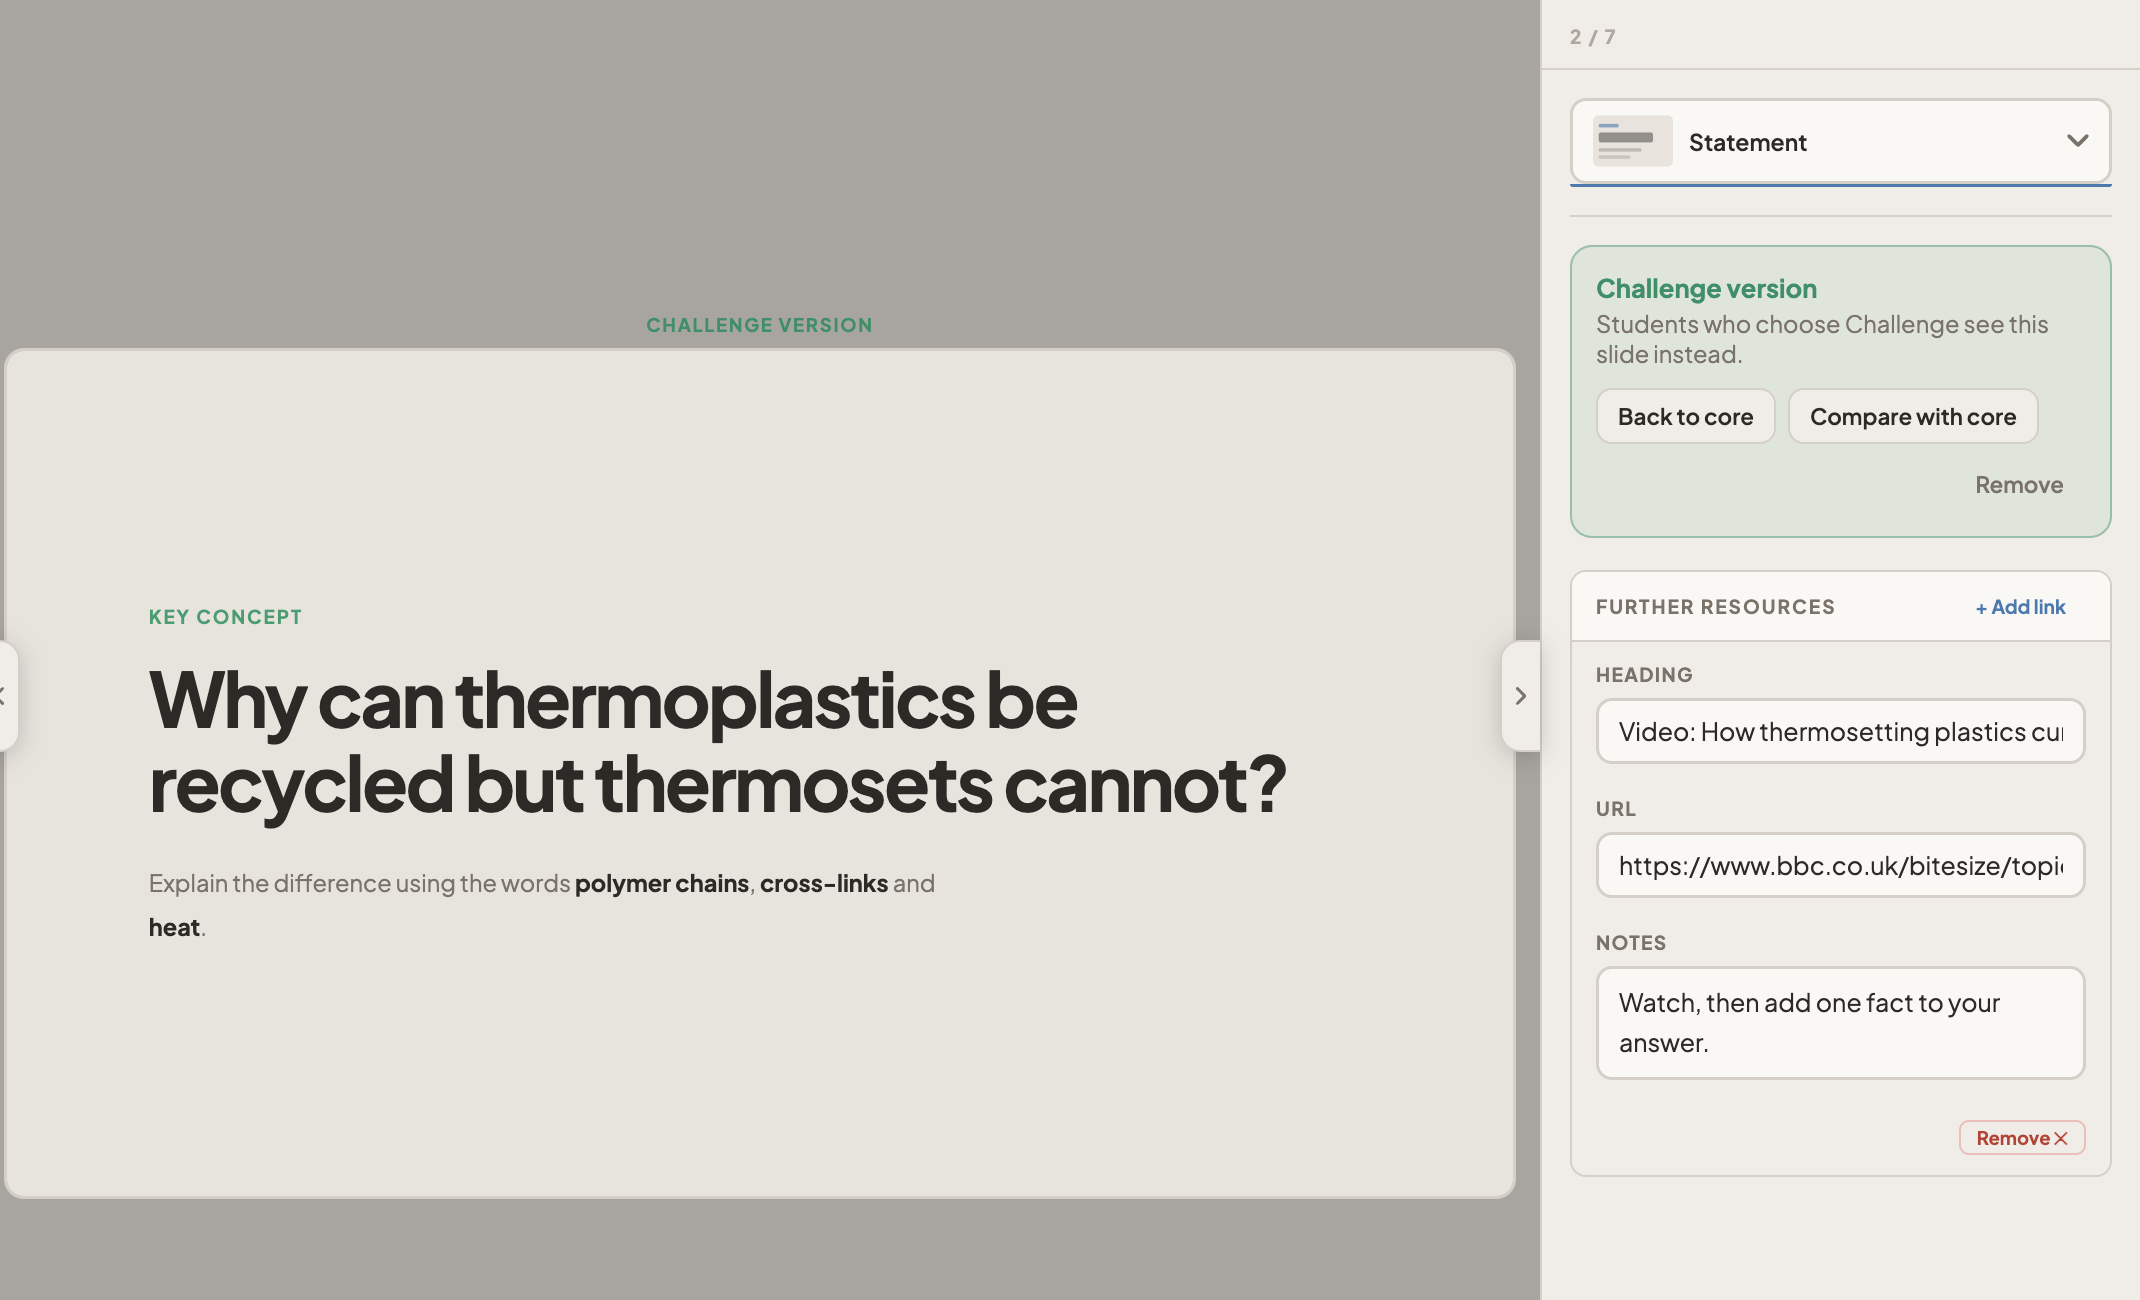Open the Statement slide type dropdown

(x=1840, y=141)
